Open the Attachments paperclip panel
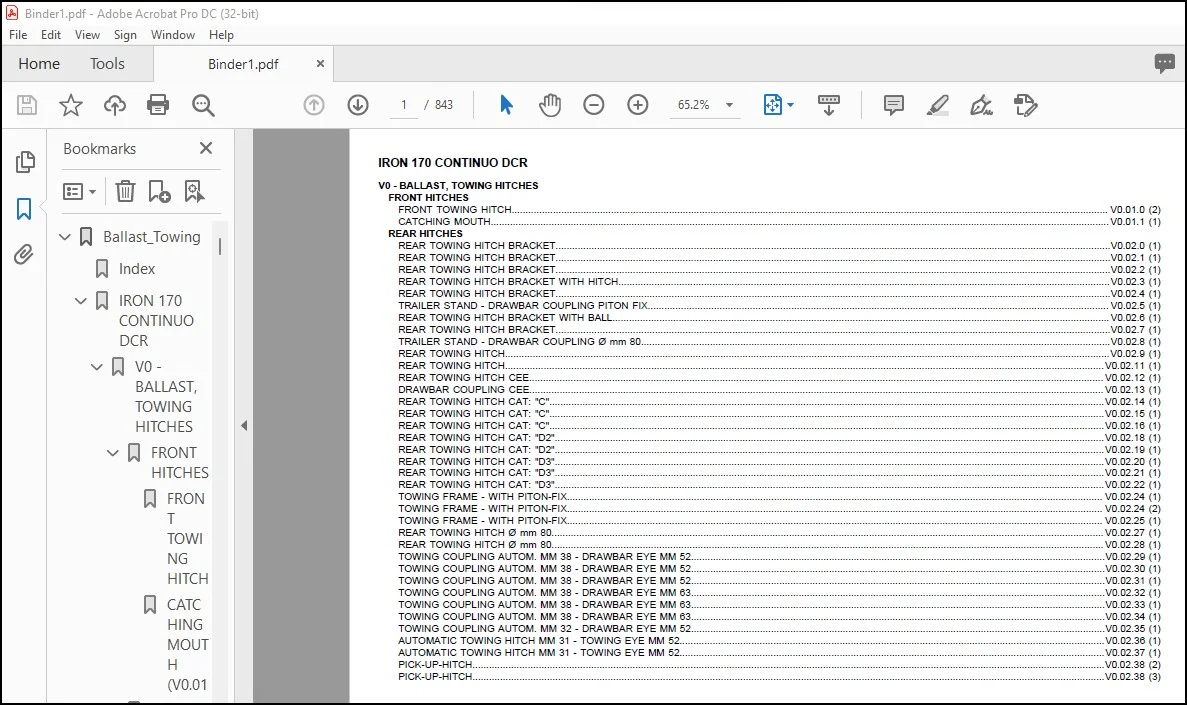Screen dimensions: 1187x705 (24, 254)
